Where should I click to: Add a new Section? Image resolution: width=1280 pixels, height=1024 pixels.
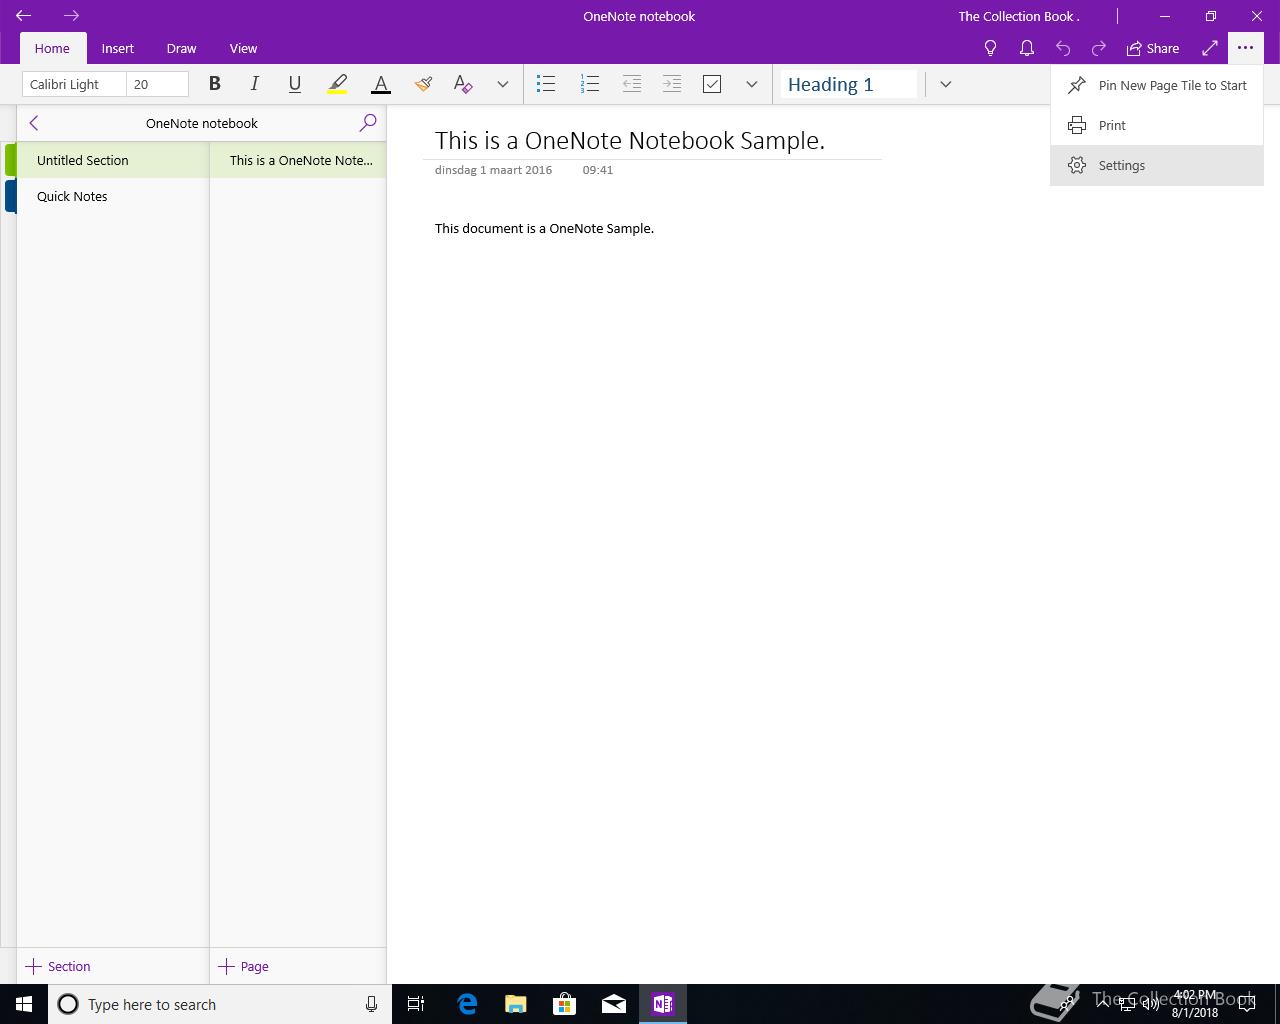58,966
